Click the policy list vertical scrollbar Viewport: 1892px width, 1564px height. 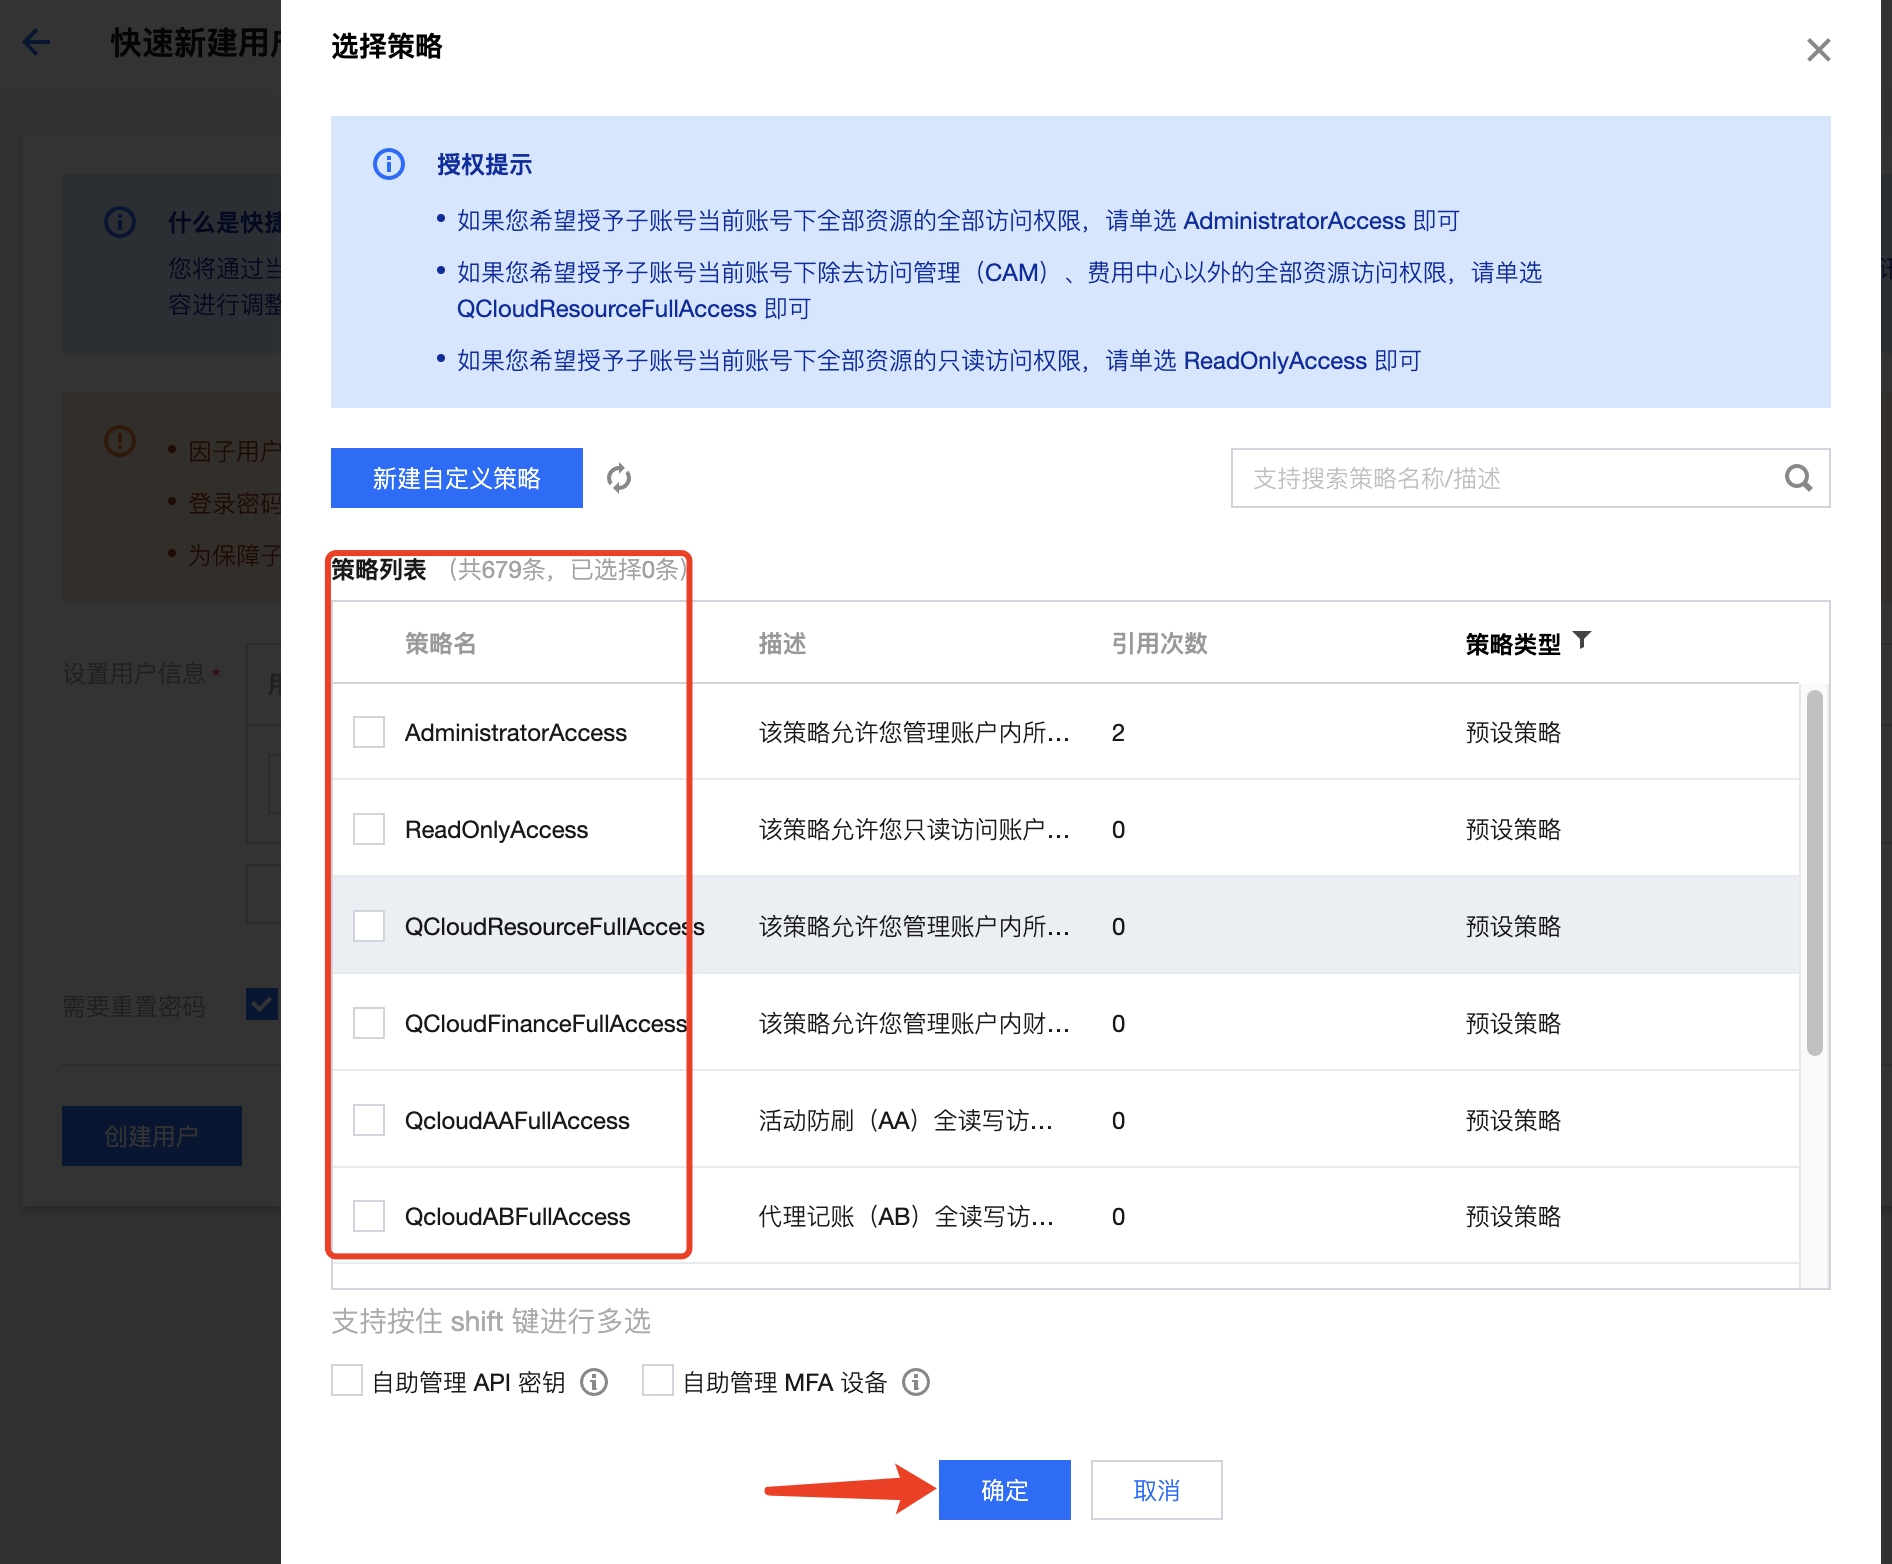click(1815, 872)
